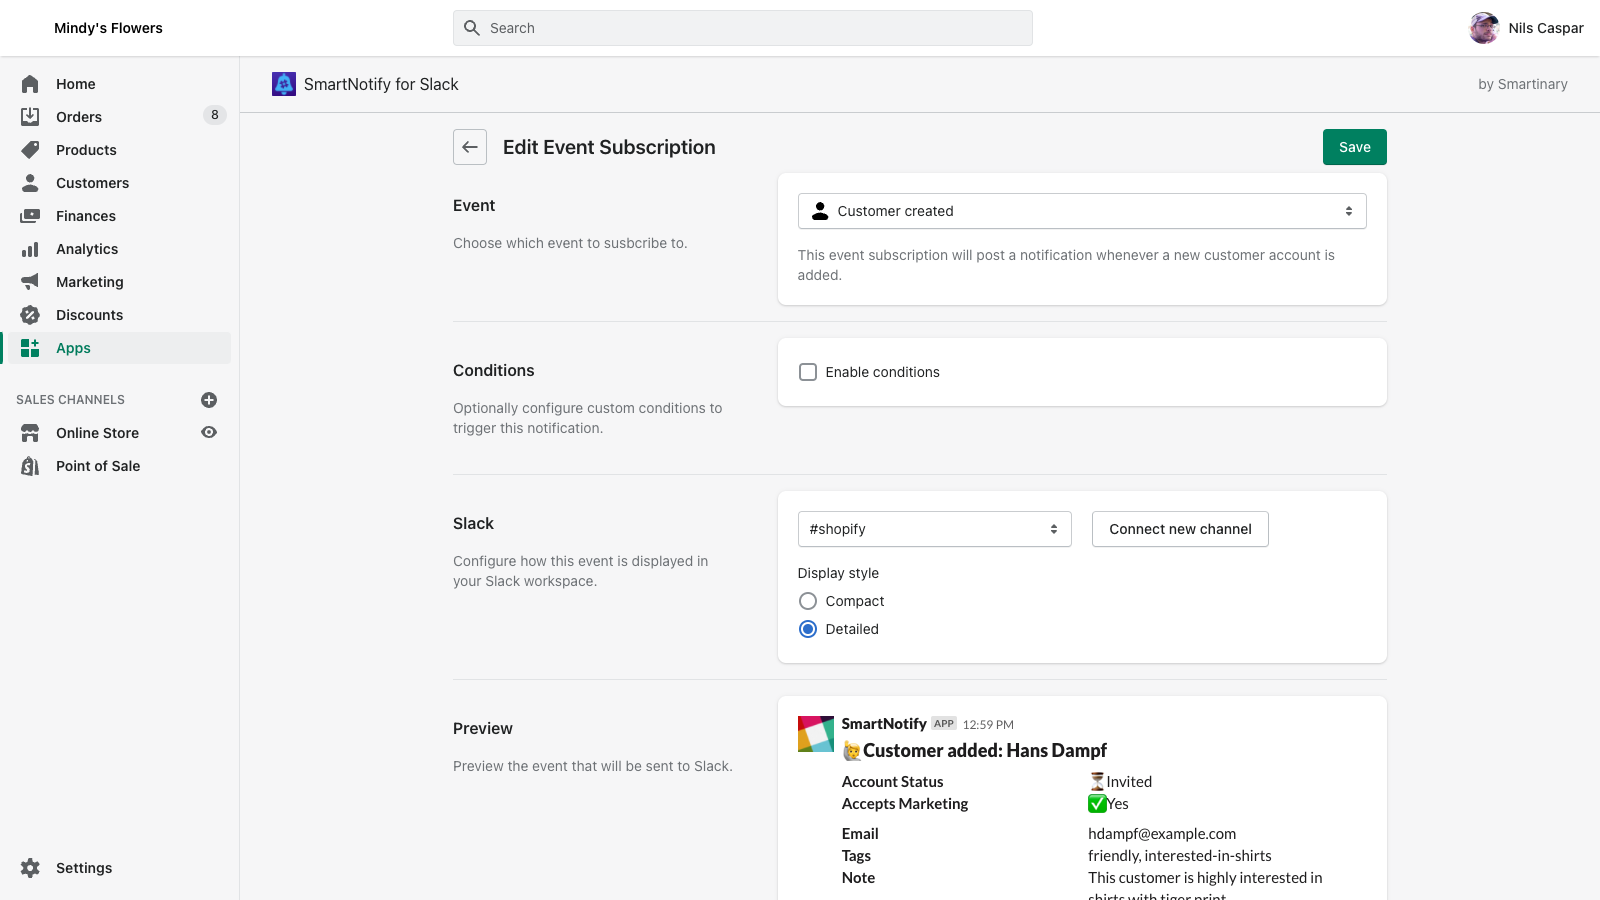The image size is (1600, 900).
Task: Click the SmartNotify app icon in the header
Action: [284, 84]
